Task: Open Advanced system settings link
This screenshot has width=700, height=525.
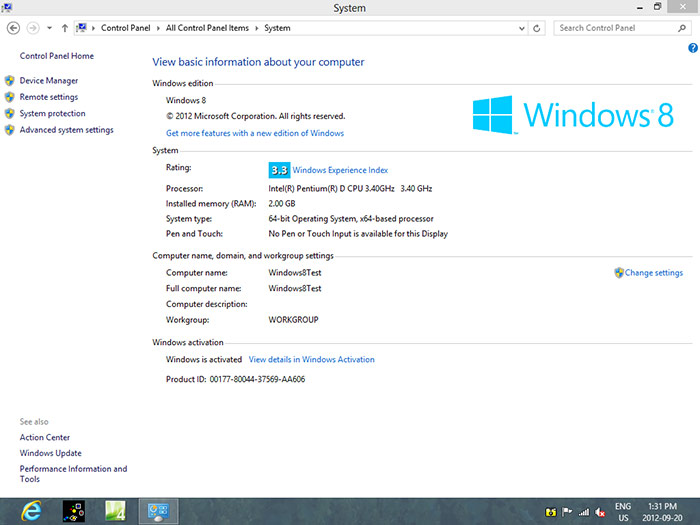Action: (67, 130)
